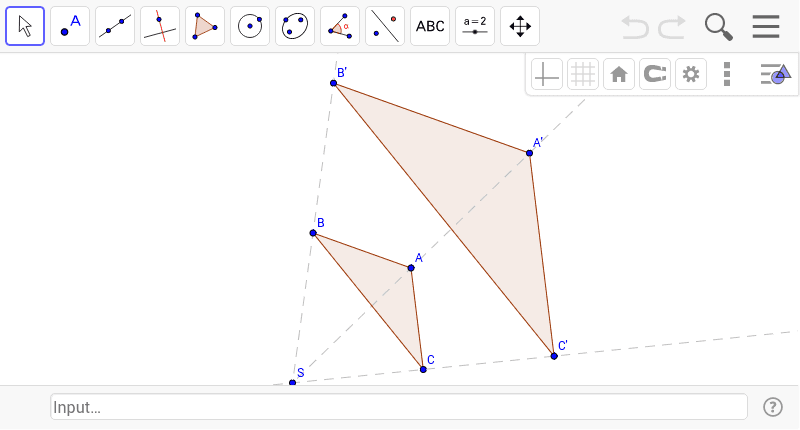The image size is (800, 430).
Task: Select point C of small triangle
Action: 423,369
